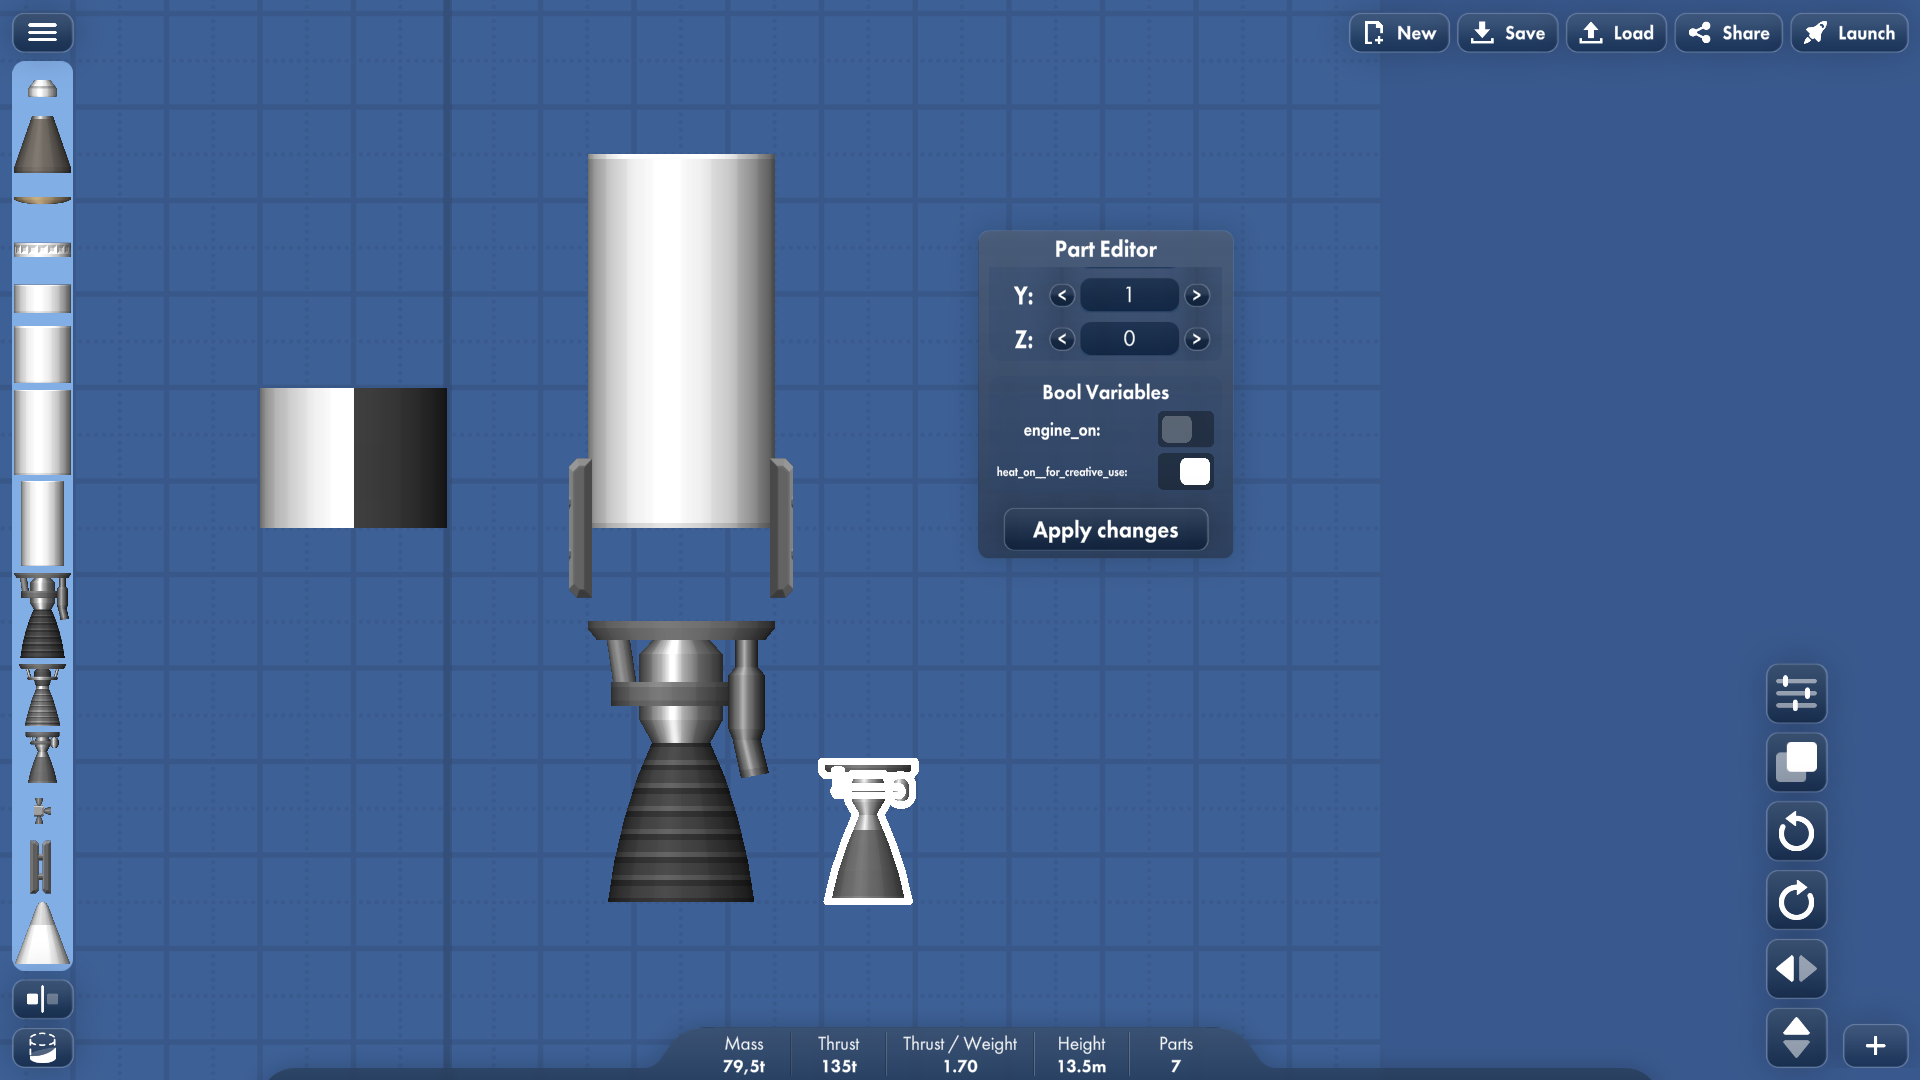
Task: Increase Y value with right arrow
Action: coord(1196,296)
